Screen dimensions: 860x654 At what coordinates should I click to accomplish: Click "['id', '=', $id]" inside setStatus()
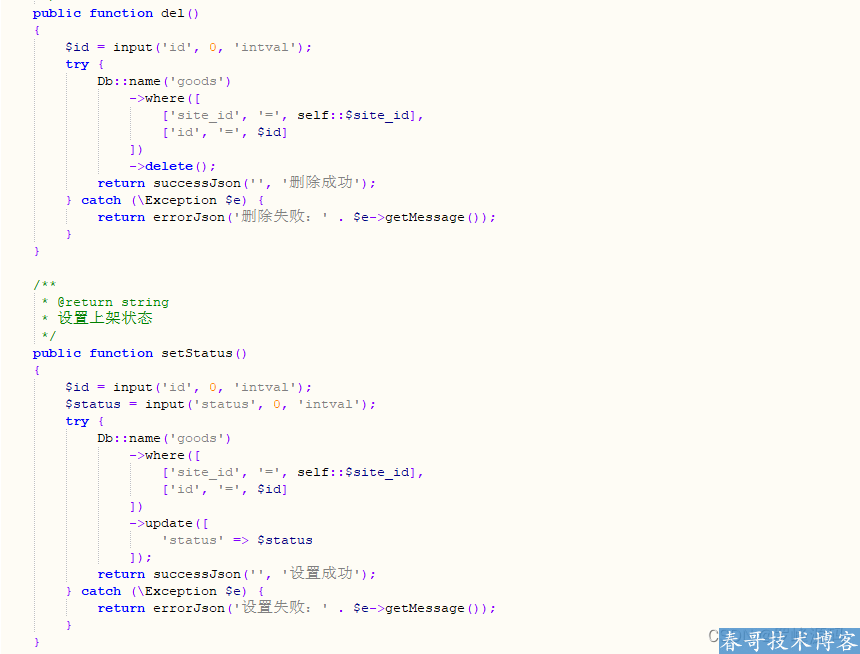pos(224,489)
